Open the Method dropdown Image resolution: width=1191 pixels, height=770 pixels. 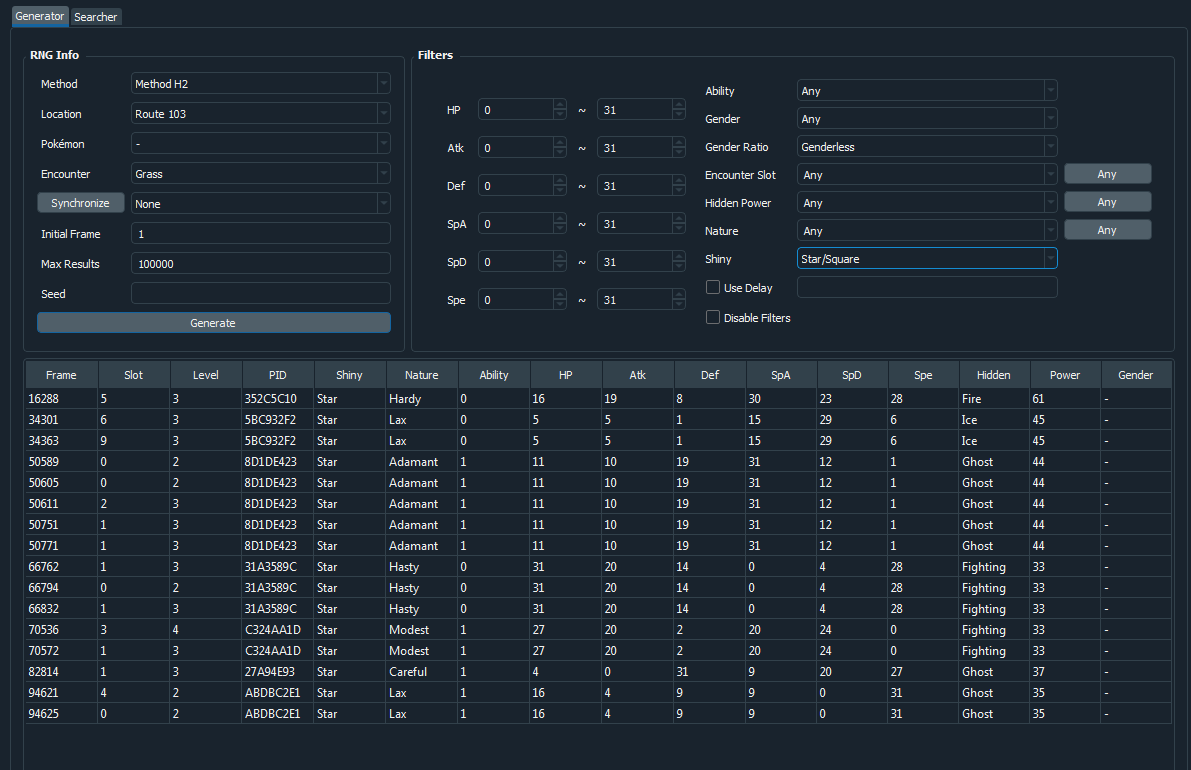[x=260, y=84]
